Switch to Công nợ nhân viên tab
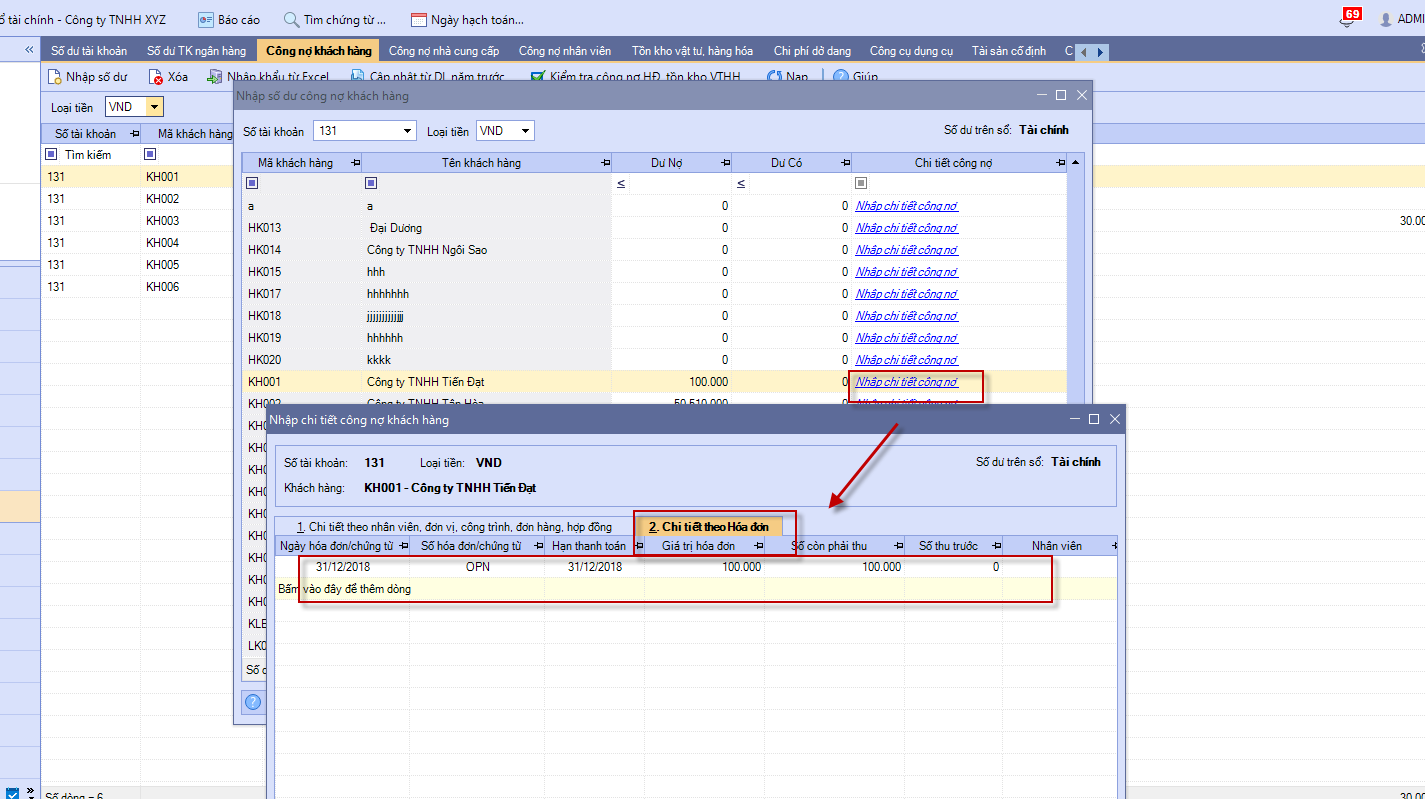1425x799 pixels. click(x=565, y=51)
